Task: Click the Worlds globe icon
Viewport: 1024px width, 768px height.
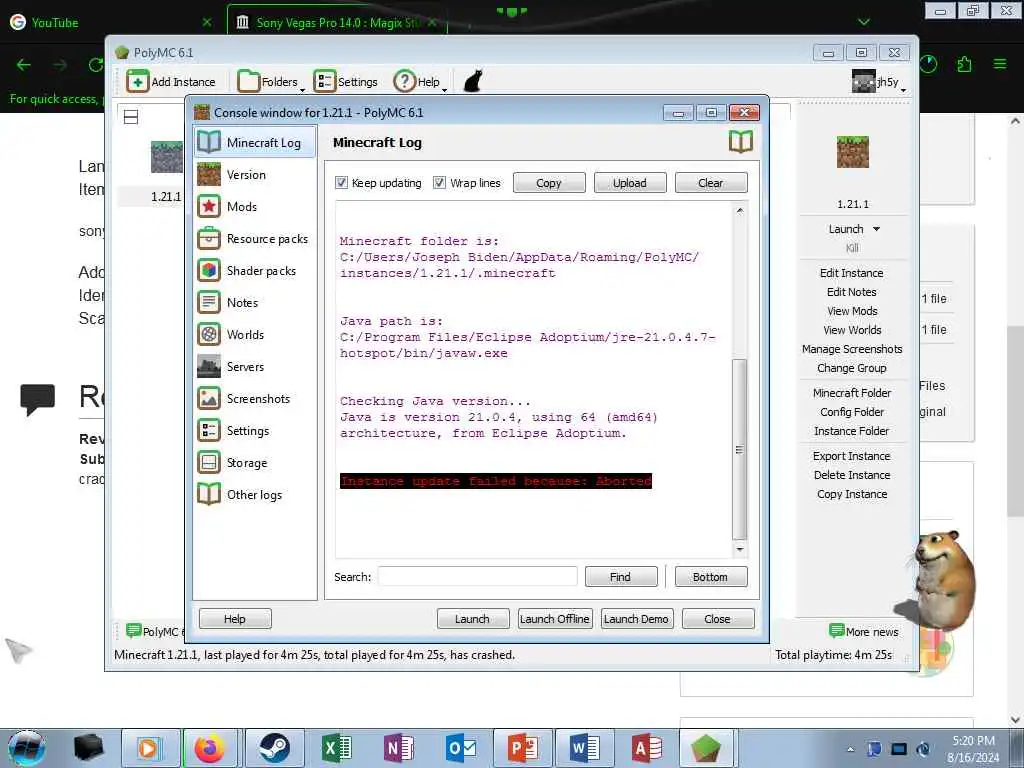Action: click(x=209, y=334)
